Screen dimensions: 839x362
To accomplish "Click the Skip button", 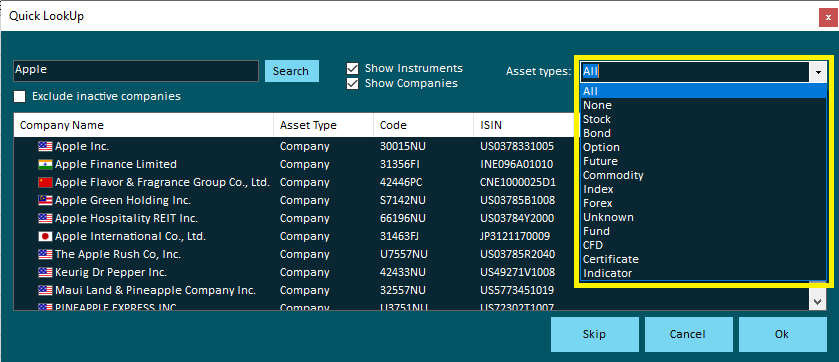I will (594, 334).
